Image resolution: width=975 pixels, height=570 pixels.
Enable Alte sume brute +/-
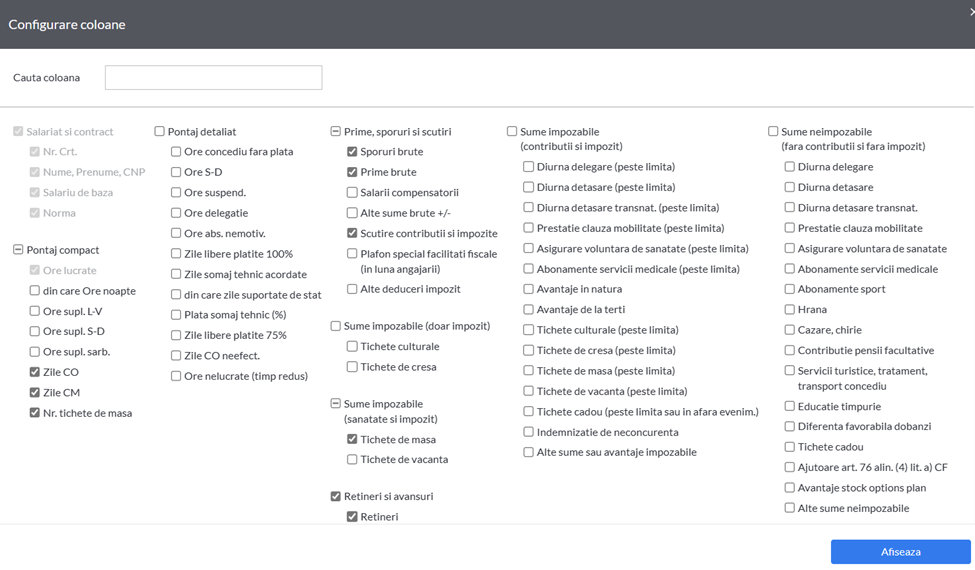coord(353,213)
